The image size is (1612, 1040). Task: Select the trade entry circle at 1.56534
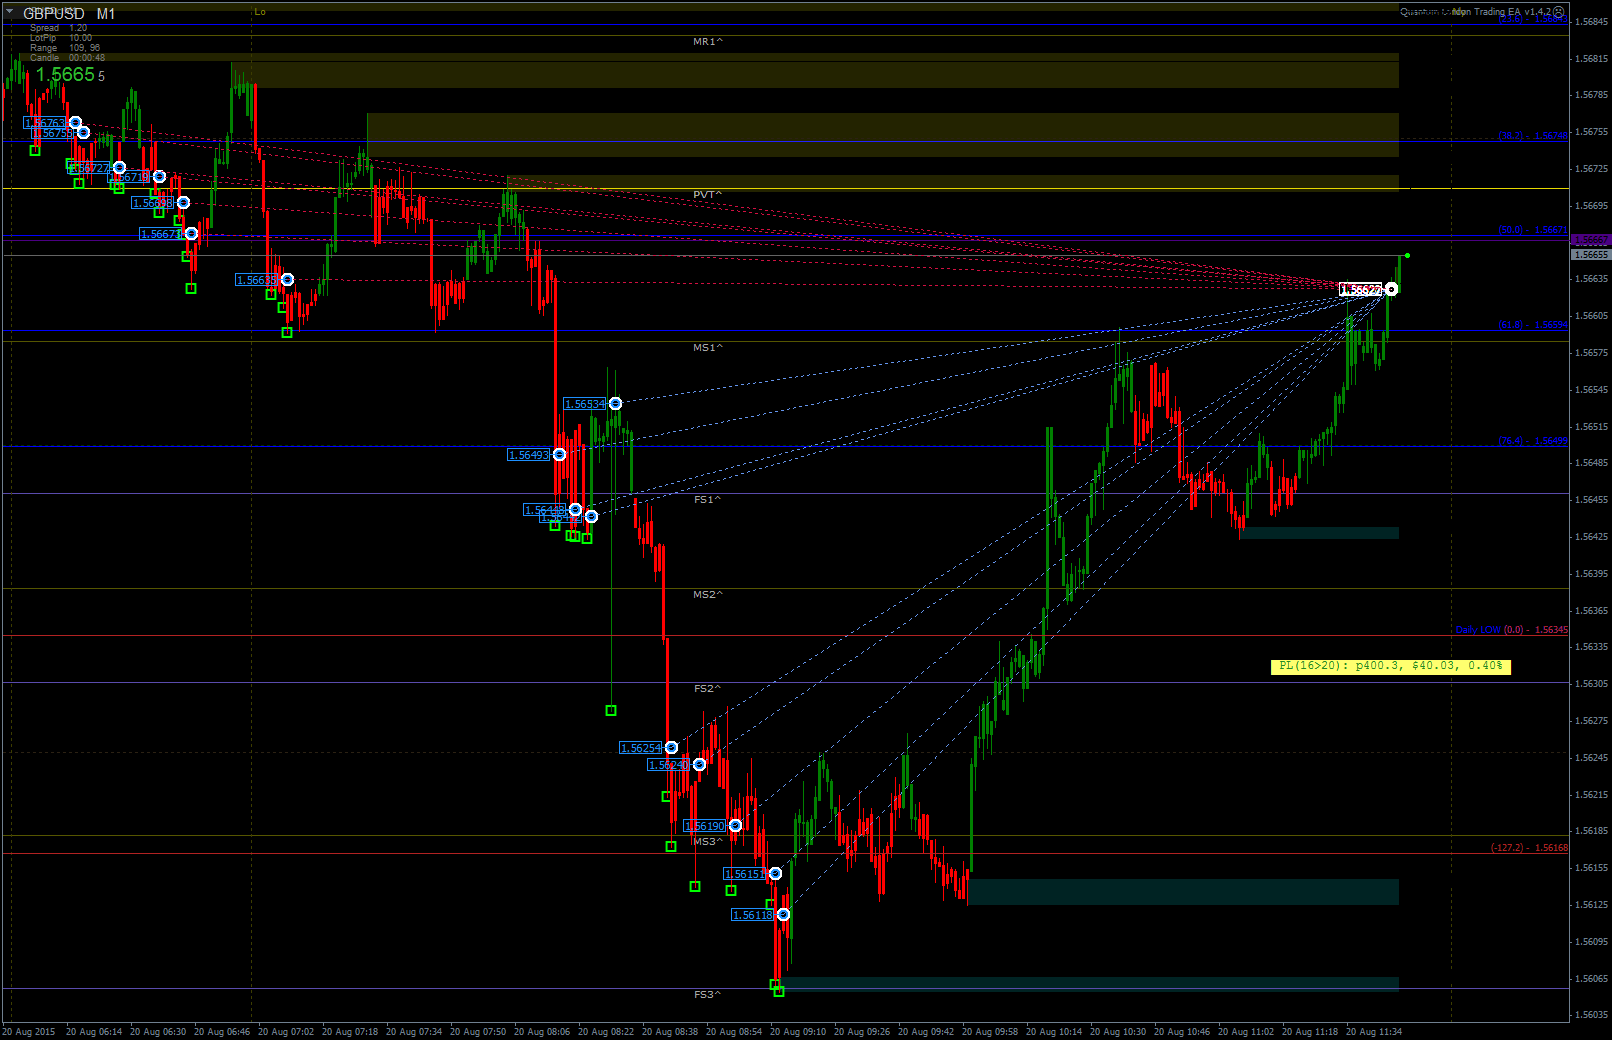click(615, 404)
